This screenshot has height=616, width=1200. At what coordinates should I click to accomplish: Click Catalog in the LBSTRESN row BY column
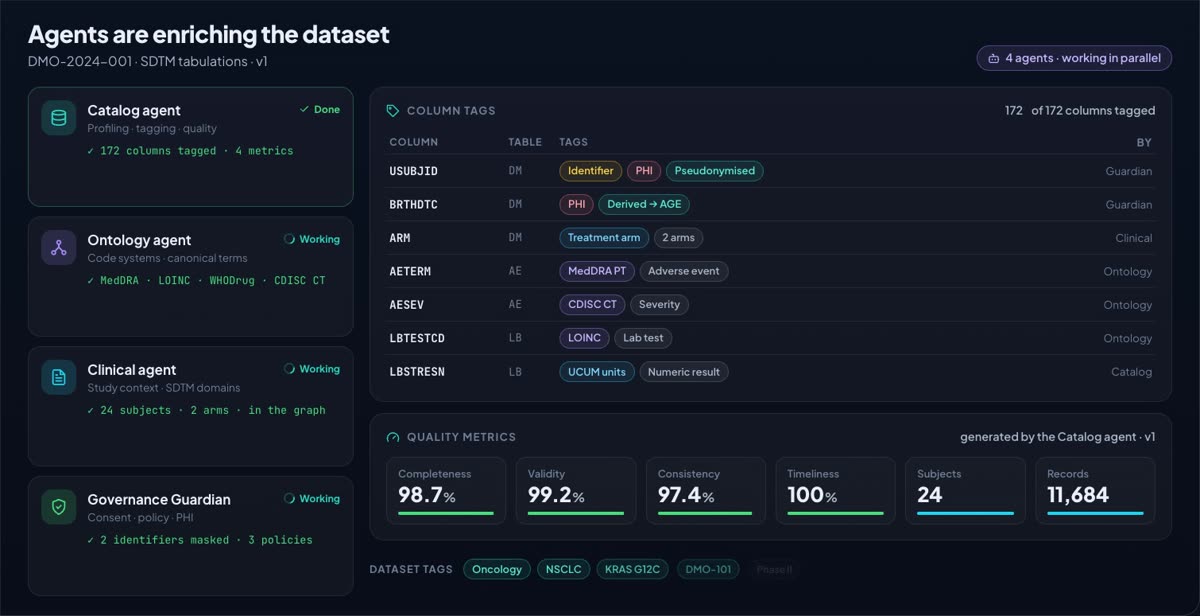pos(1131,372)
